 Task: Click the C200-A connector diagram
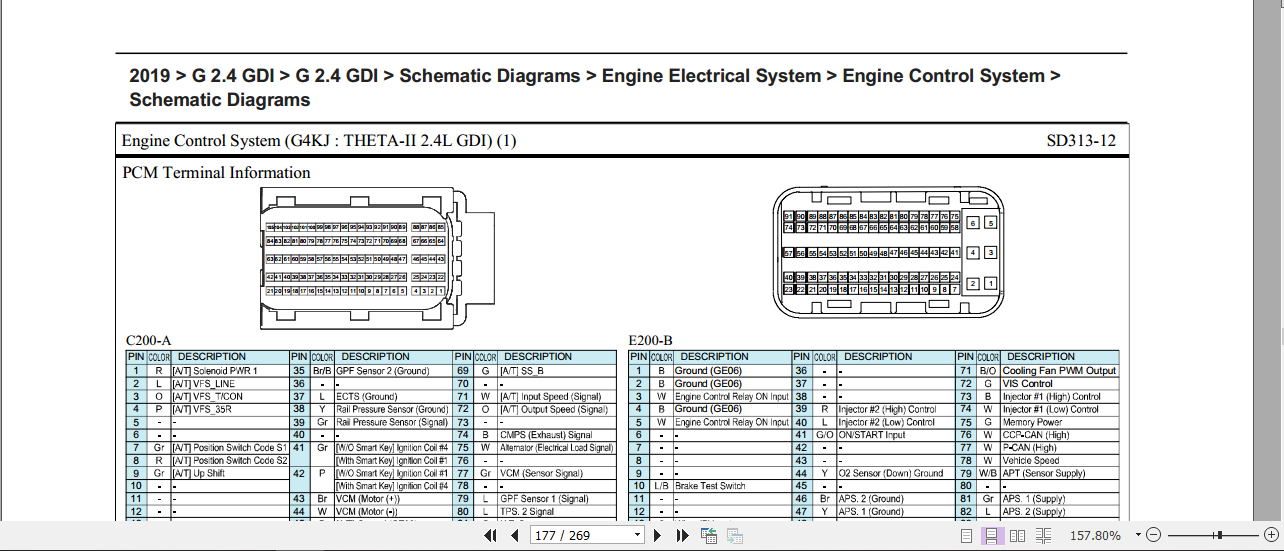click(376, 258)
